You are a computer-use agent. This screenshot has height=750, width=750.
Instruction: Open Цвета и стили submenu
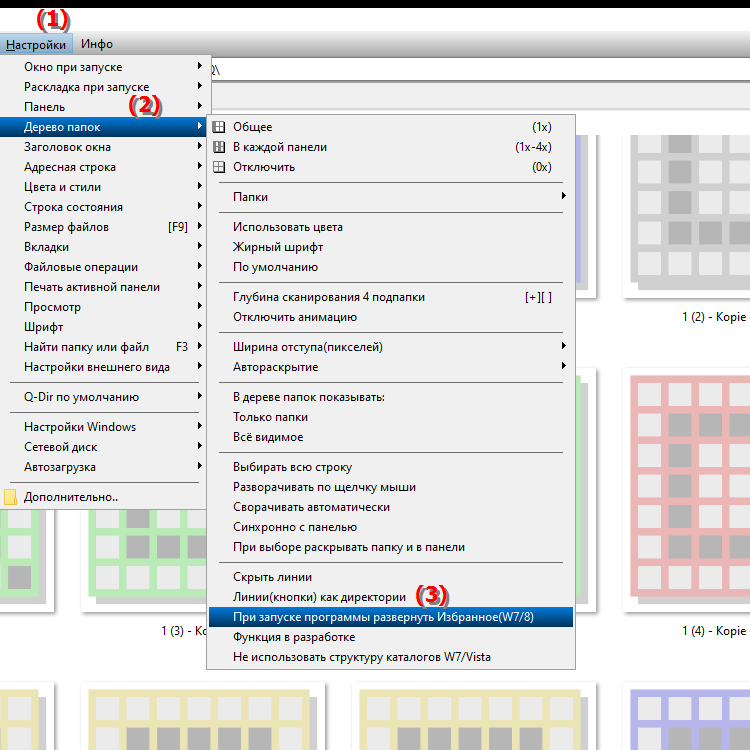pyautogui.click(x=62, y=187)
